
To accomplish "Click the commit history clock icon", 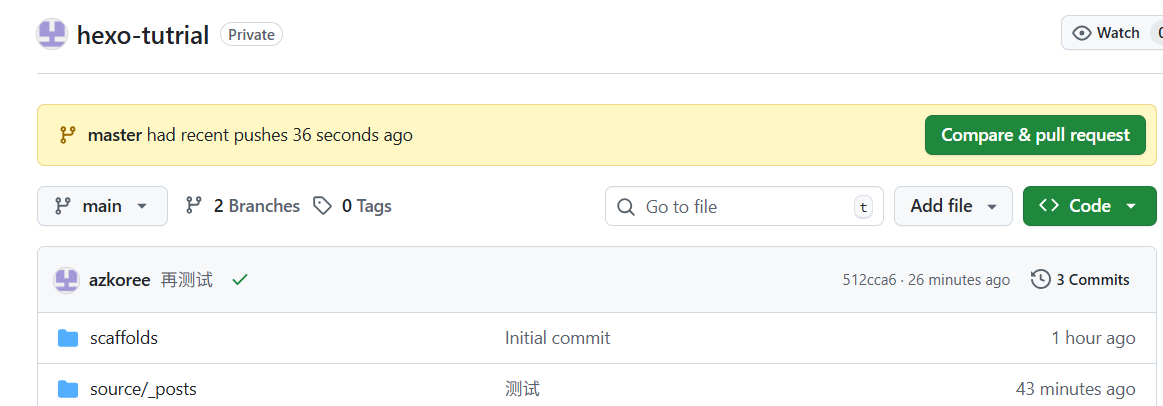I will (x=1040, y=280).
